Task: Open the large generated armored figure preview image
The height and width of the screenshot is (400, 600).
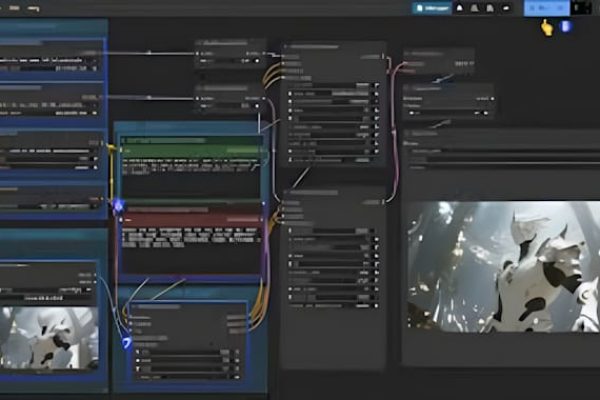Action: (504, 266)
